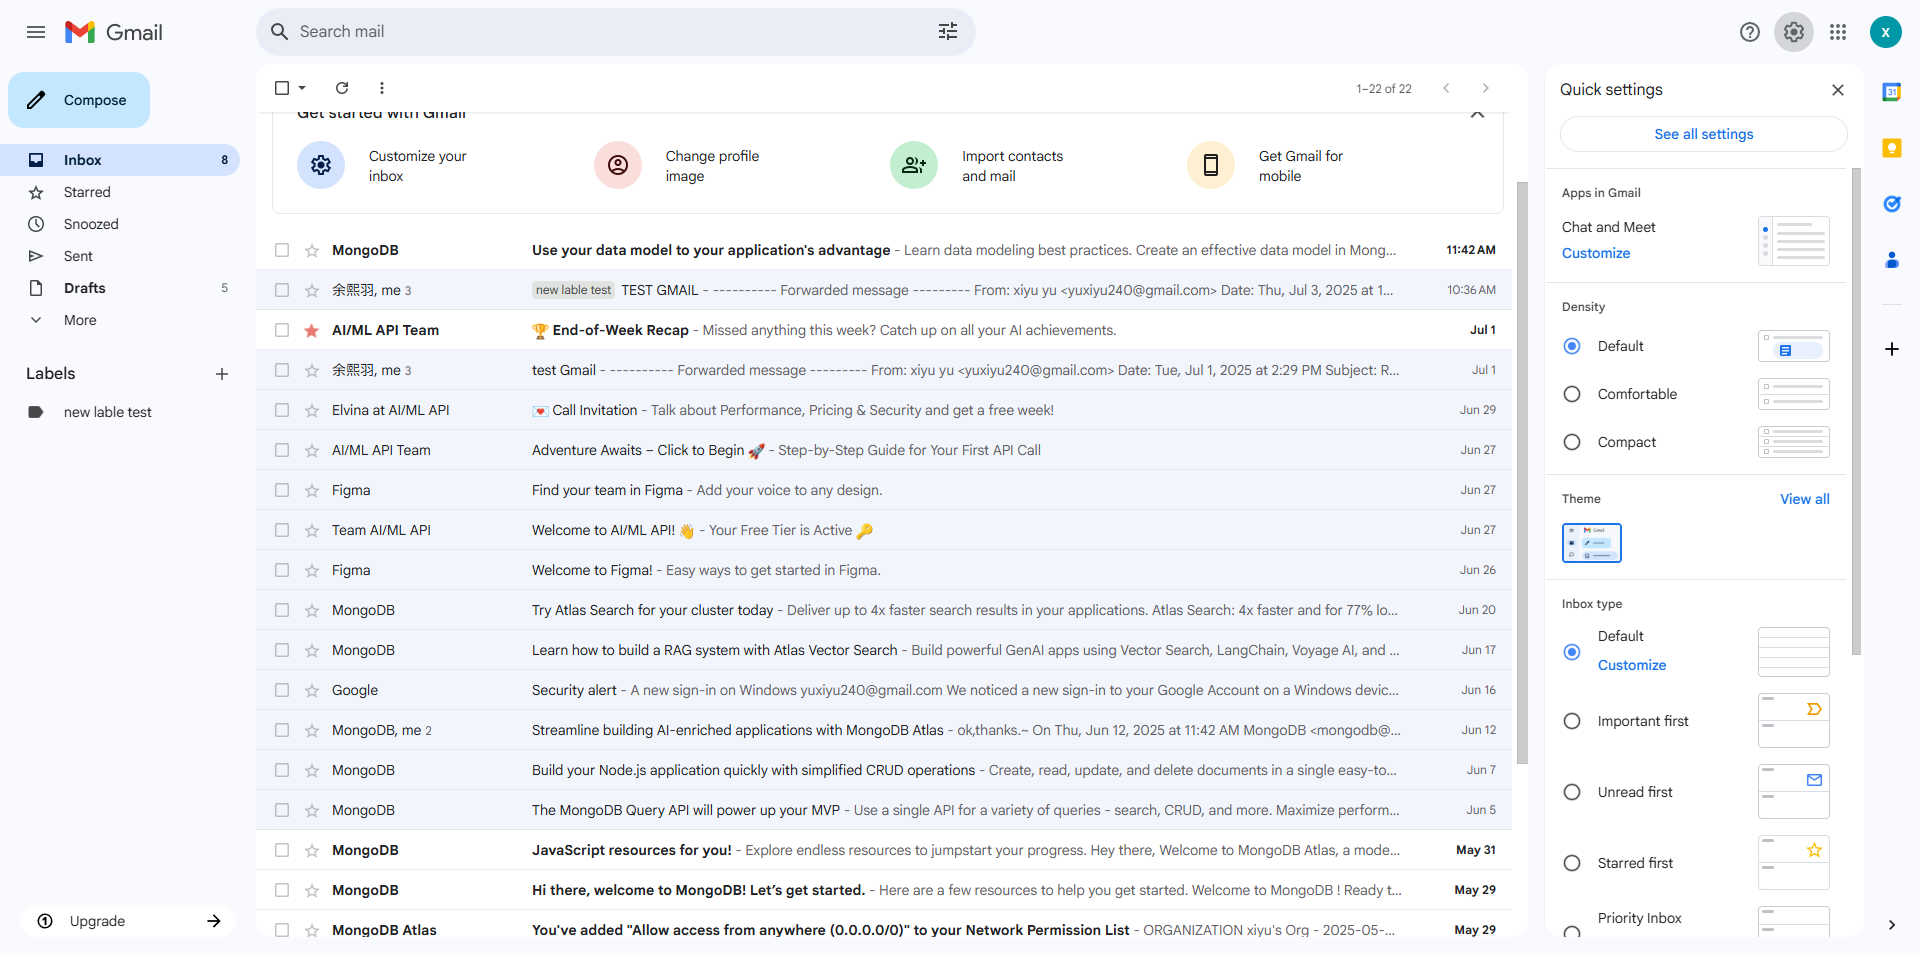Screen dimensions: 1920x953
Task: Close the Quick settings panel
Action: point(1838,90)
